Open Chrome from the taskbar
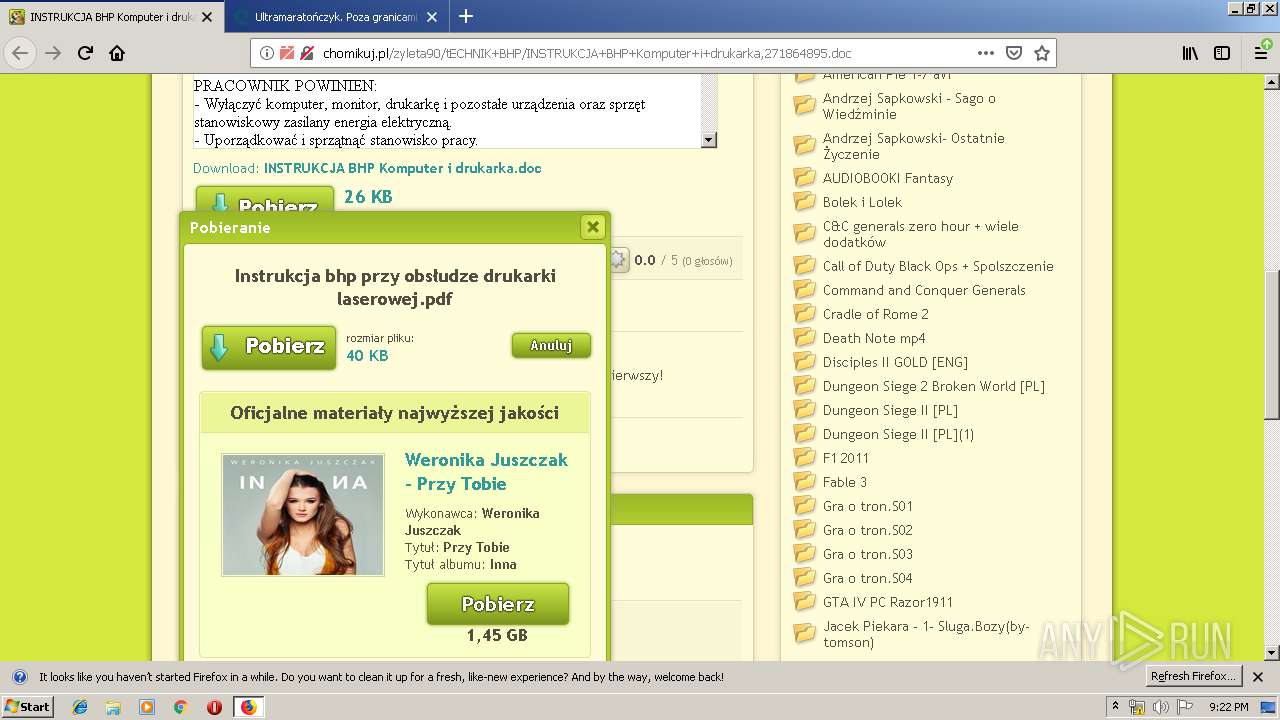Viewport: 1280px width, 720px height. (180, 707)
